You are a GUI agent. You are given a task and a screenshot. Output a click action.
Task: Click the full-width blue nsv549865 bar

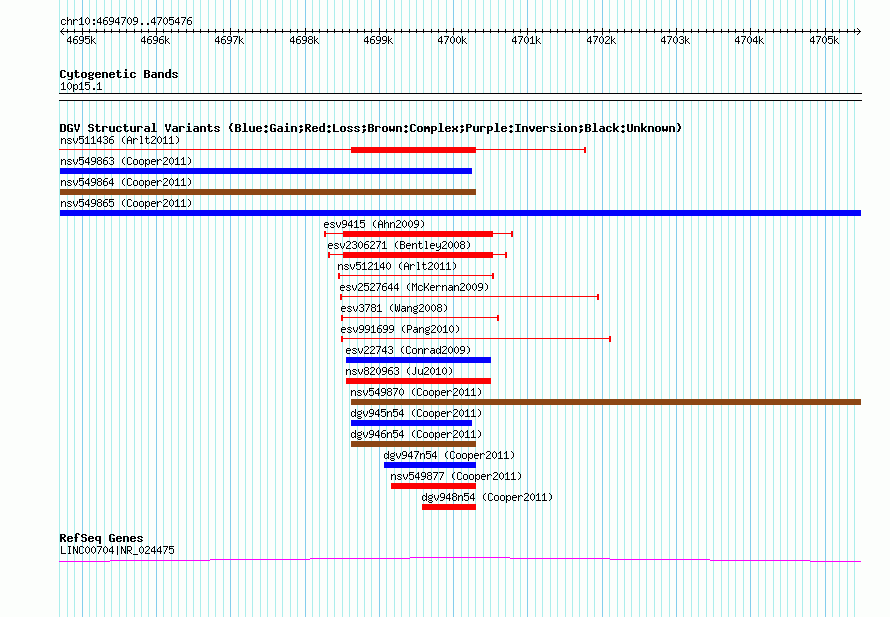460,213
